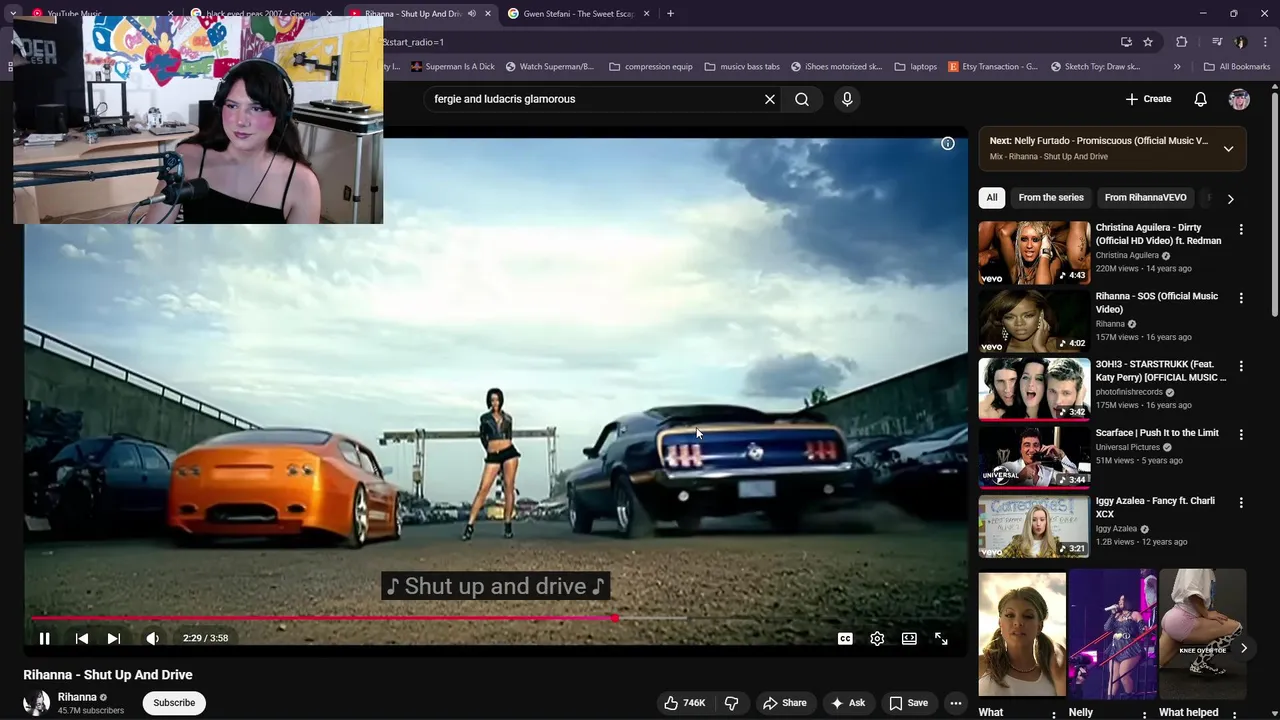The width and height of the screenshot is (1280, 720).
Task: Open options for Rihanna SOS video
Action: click(1241, 298)
